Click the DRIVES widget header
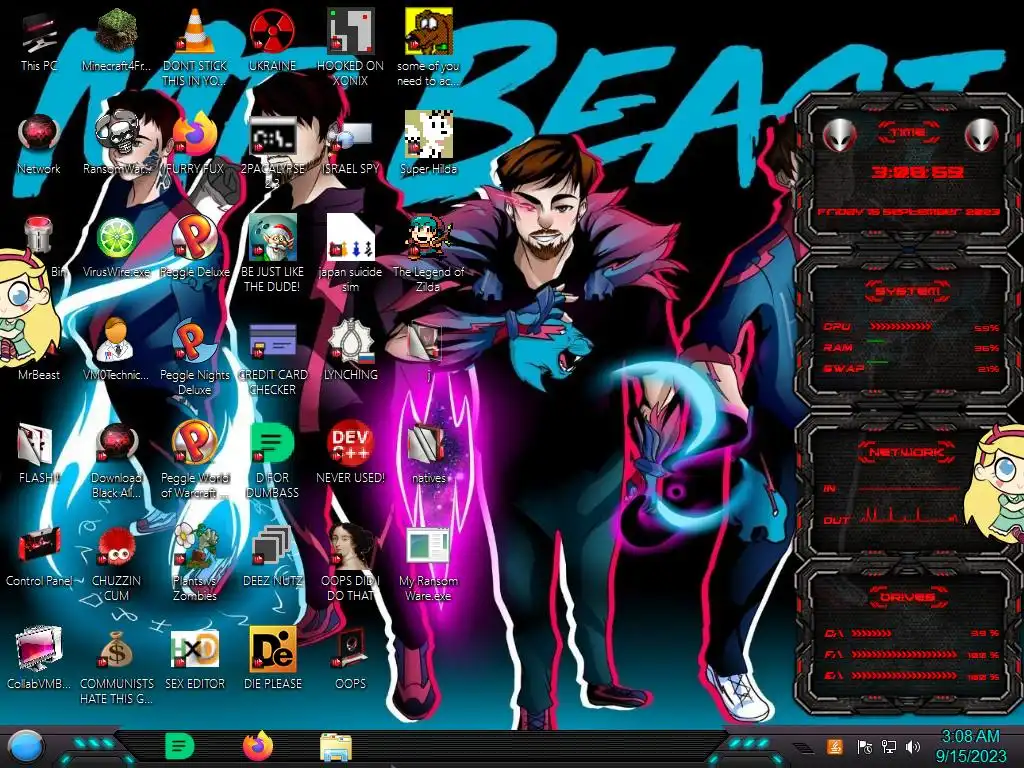The height and width of the screenshot is (768, 1024). (908, 597)
